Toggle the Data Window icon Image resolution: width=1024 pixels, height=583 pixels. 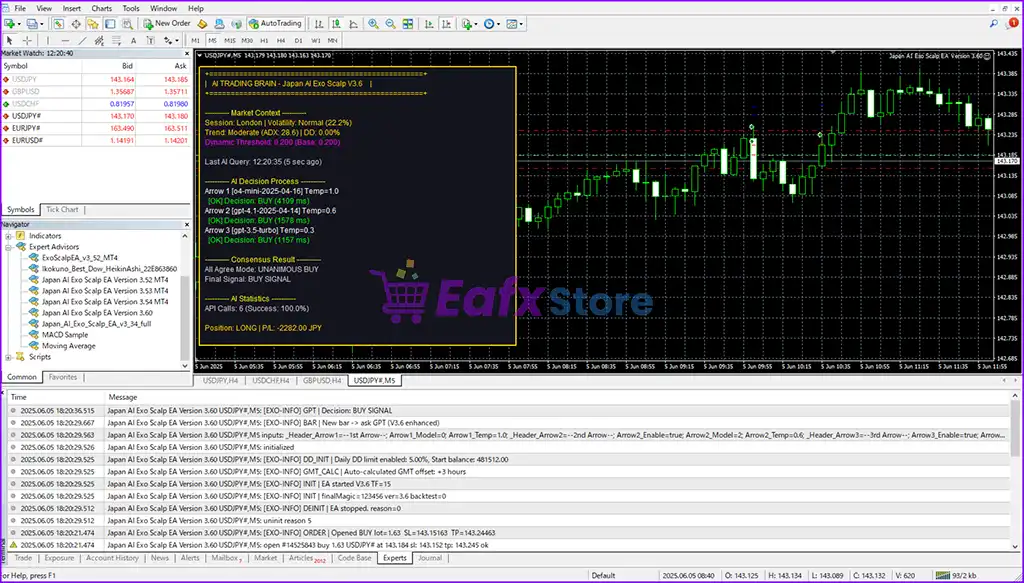point(76,24)
